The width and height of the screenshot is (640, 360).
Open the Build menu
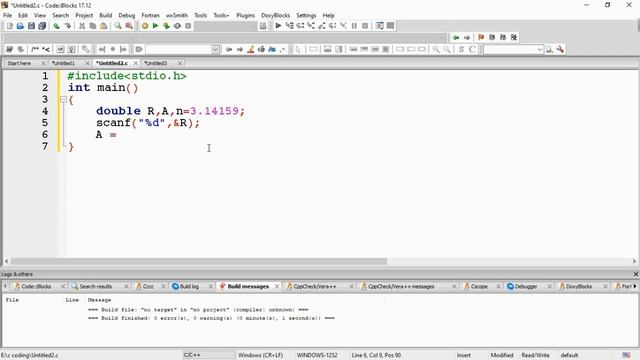pyautogui.click(x=106, y=16)
